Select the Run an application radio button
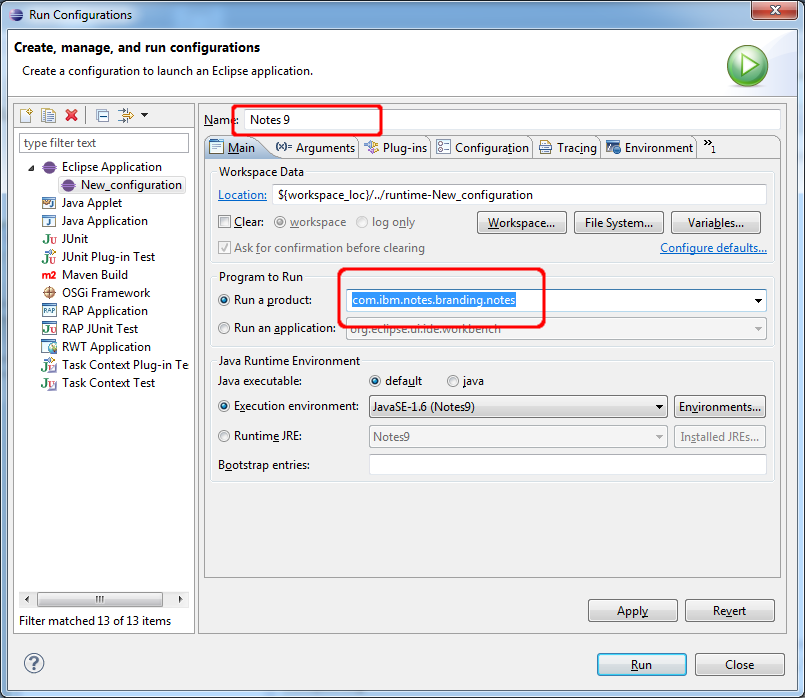The width and height of the screenshot is (805, 698). pos(224,328)
